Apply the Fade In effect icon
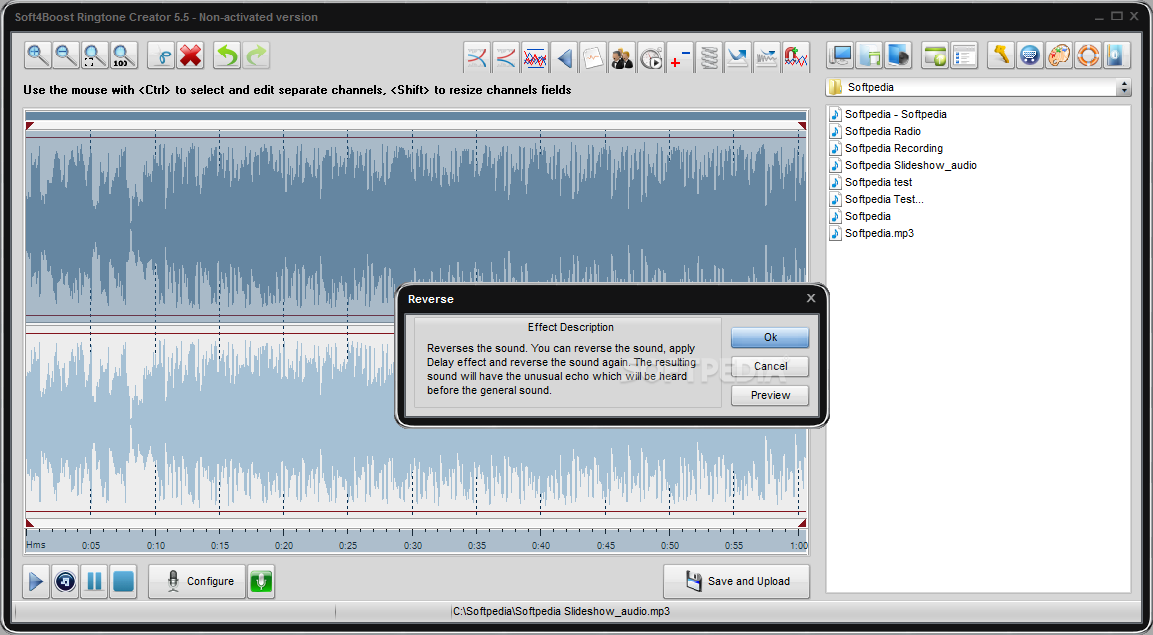1153x635 pixels. (x=477, y=57)
